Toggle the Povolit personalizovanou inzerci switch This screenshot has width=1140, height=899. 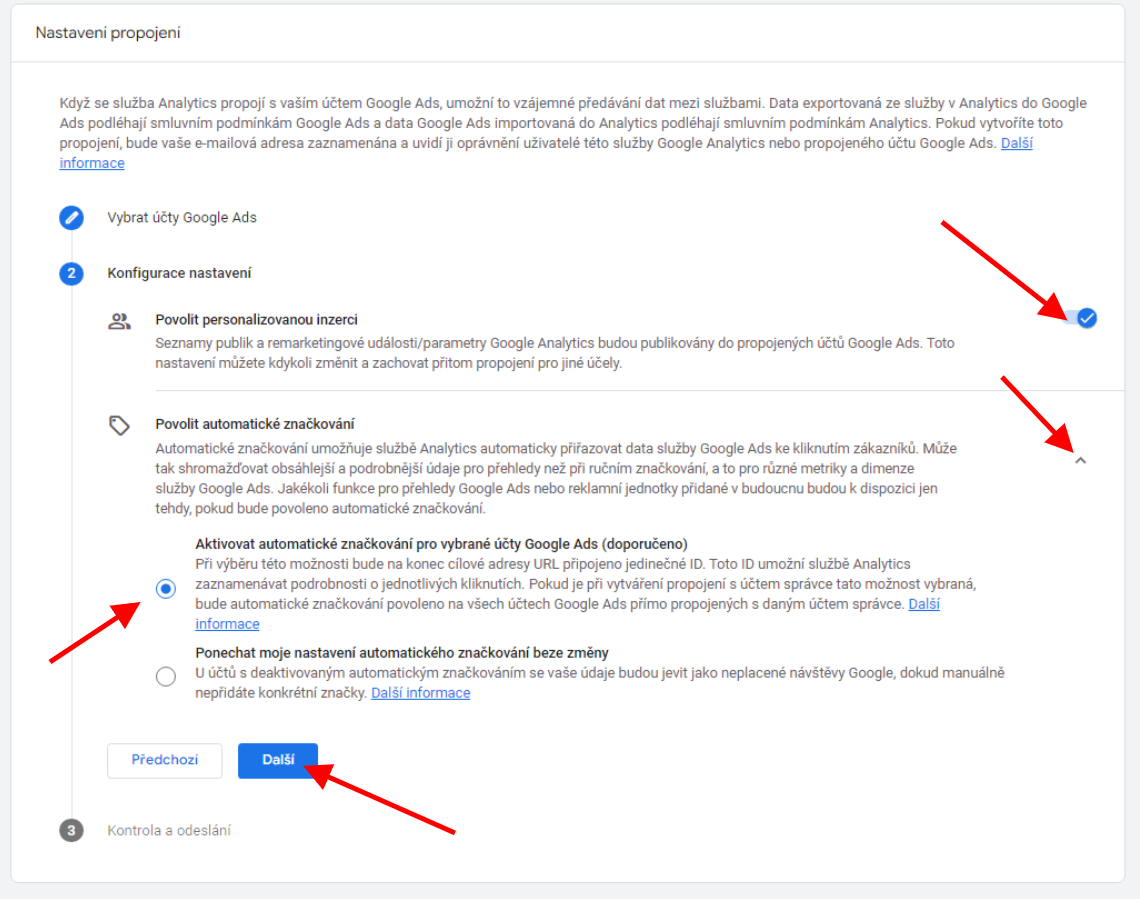[1081, 318]
